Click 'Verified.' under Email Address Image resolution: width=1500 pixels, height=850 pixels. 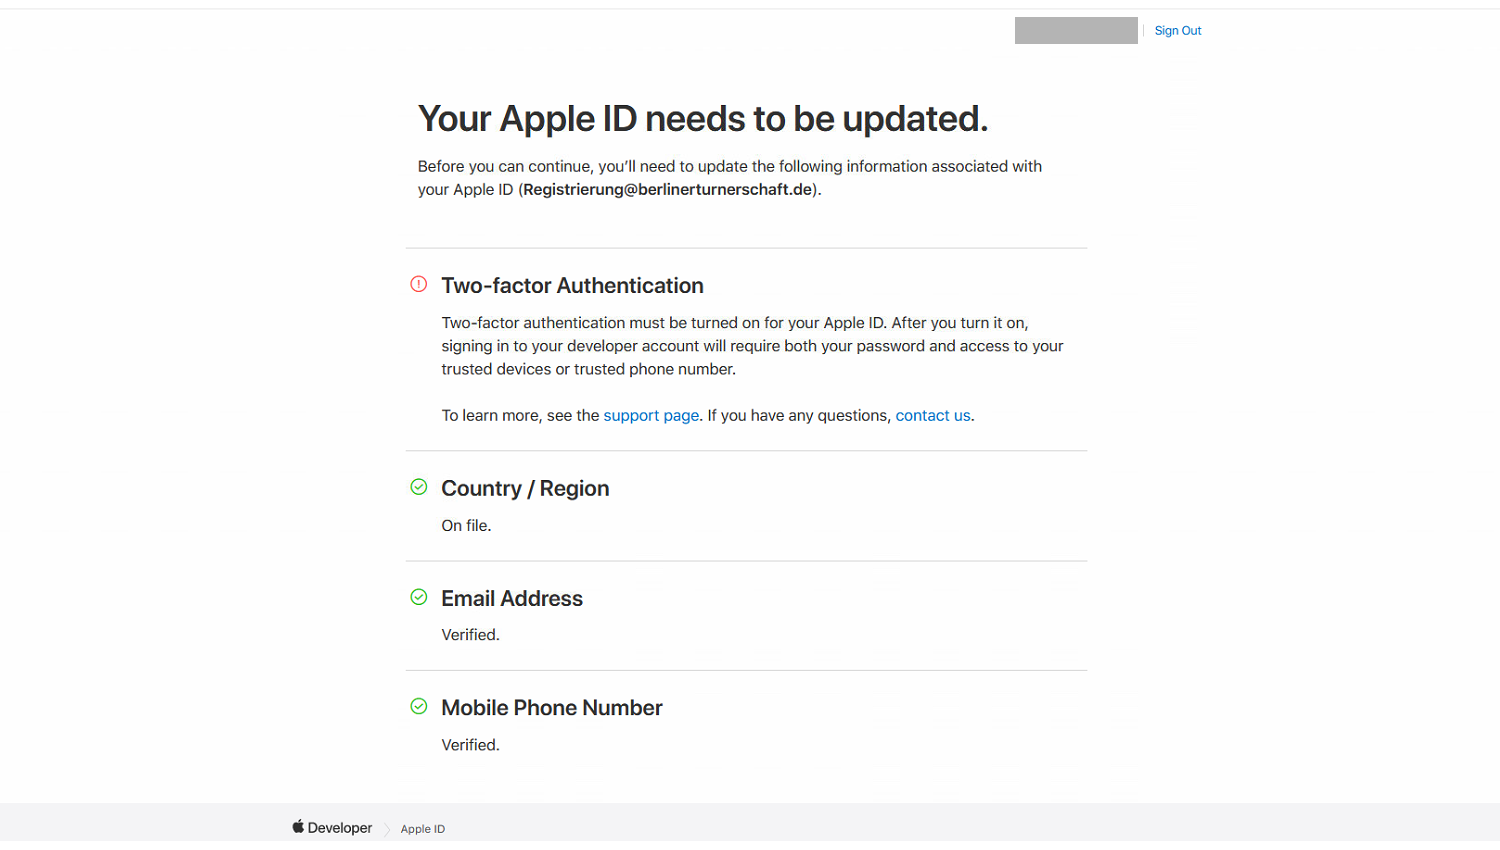(x=470, y=635)
